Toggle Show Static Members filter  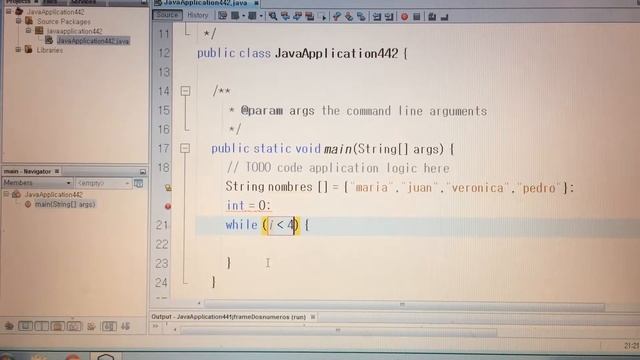pyautogui.click(x=42, y=326)
